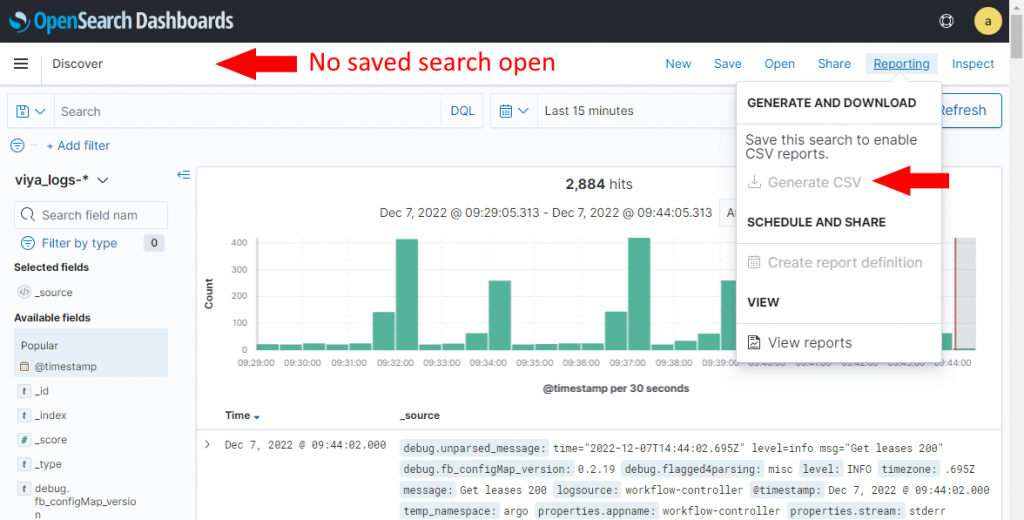Click the Add filter link

pyautogui.click(x=78, y=146)
